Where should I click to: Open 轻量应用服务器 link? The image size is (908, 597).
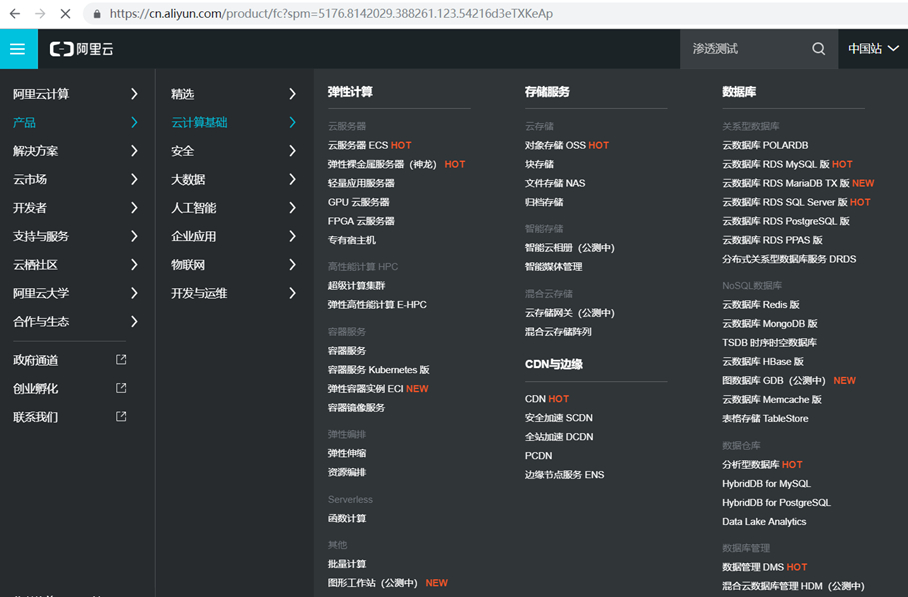click(x=361, y=183)
